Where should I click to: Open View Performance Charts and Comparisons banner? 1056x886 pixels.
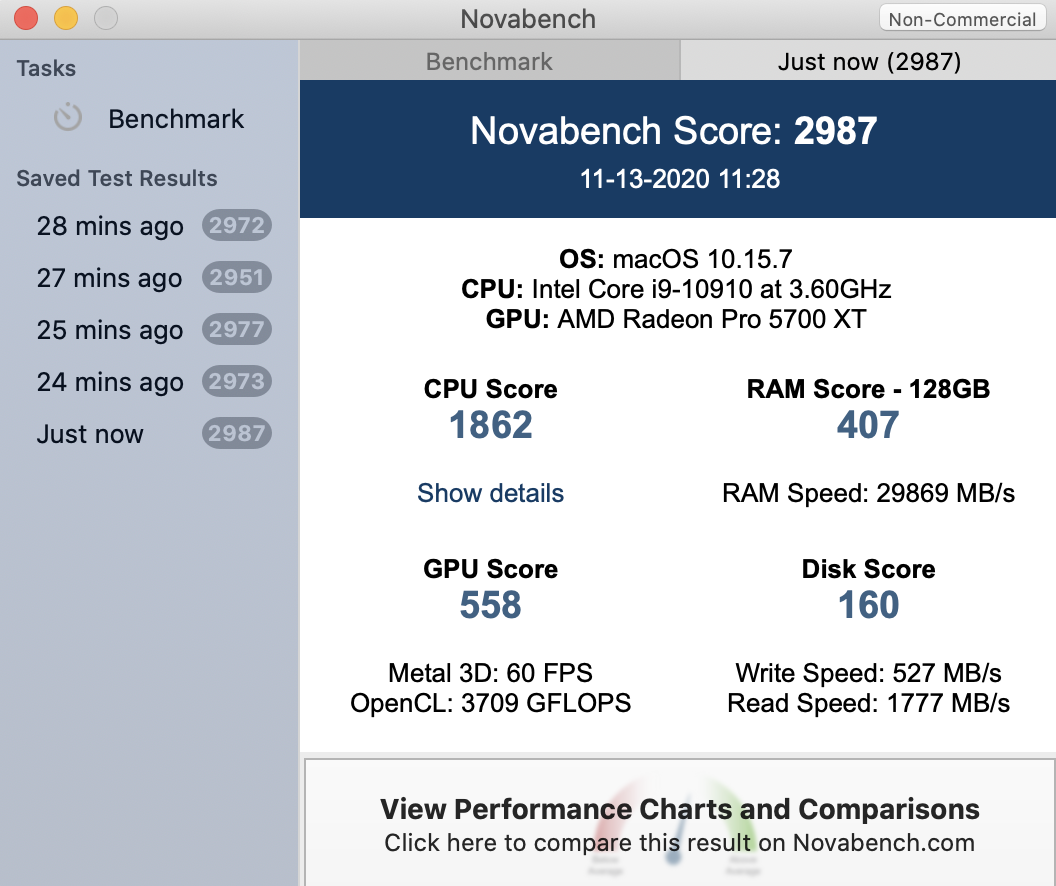coord(680,823)
